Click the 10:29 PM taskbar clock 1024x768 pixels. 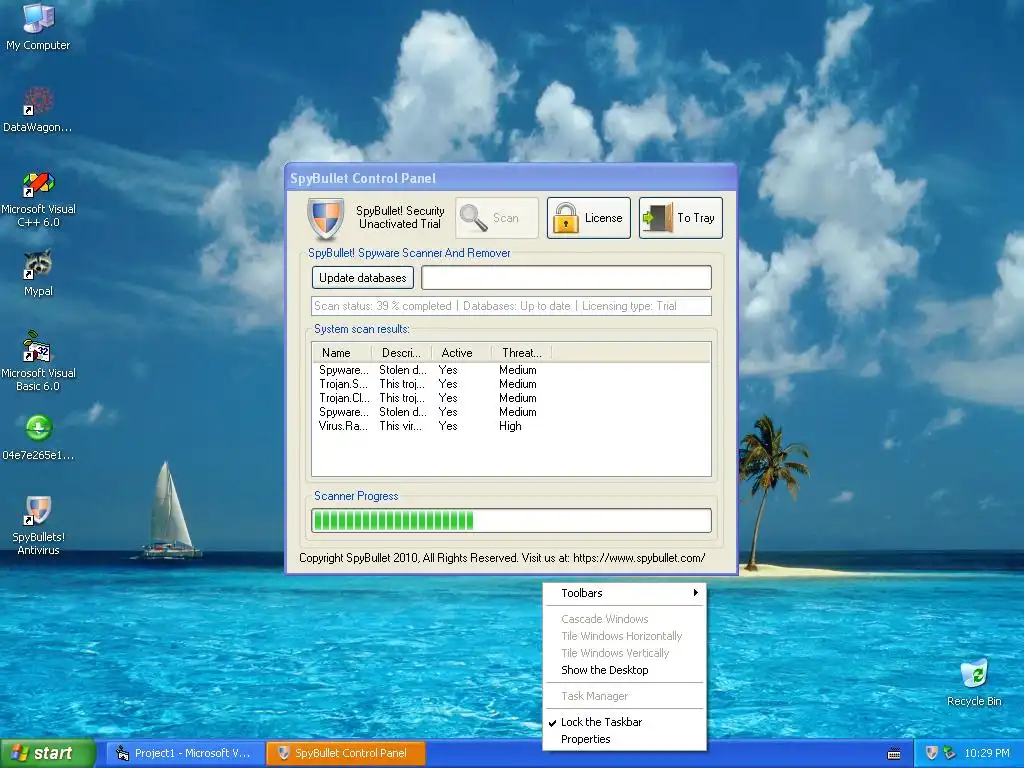(x=987, y=753)
